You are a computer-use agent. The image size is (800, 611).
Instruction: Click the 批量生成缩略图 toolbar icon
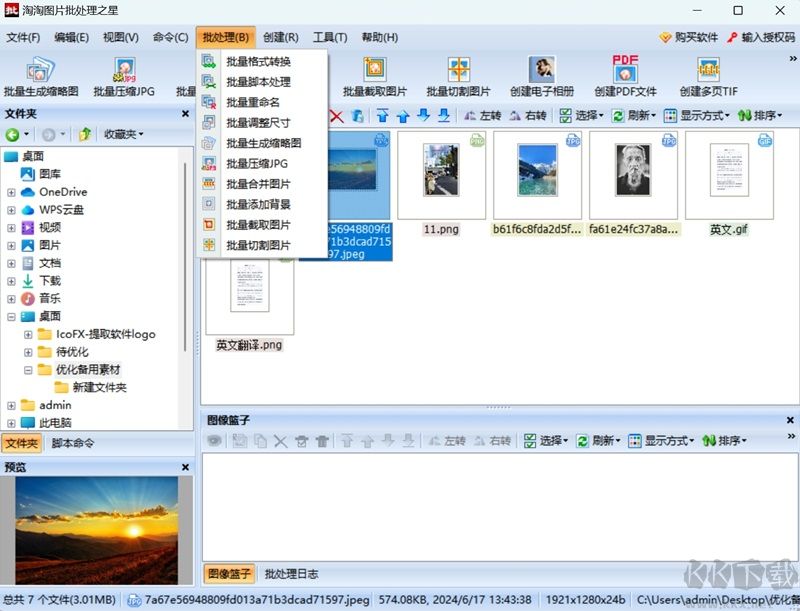coord(41,76)
